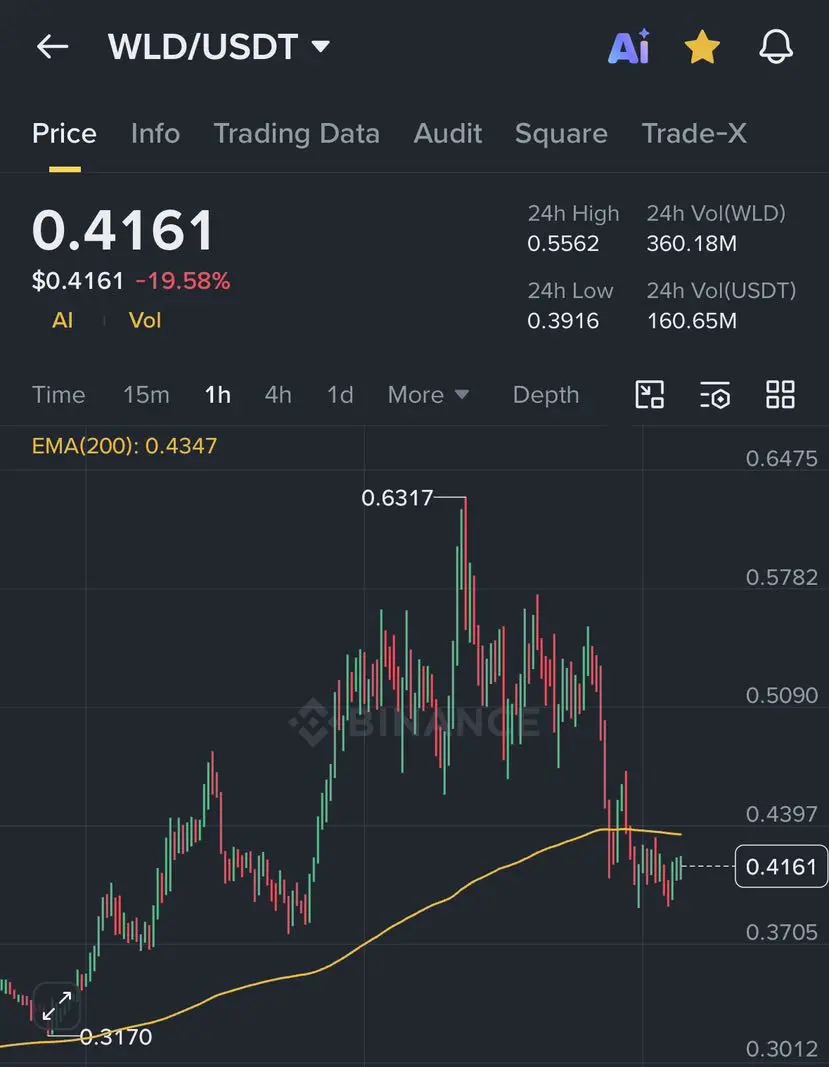Switch to the Trading Data tab
The height and width of the screenshot is (1067, 829).
[x=297, y=133]
